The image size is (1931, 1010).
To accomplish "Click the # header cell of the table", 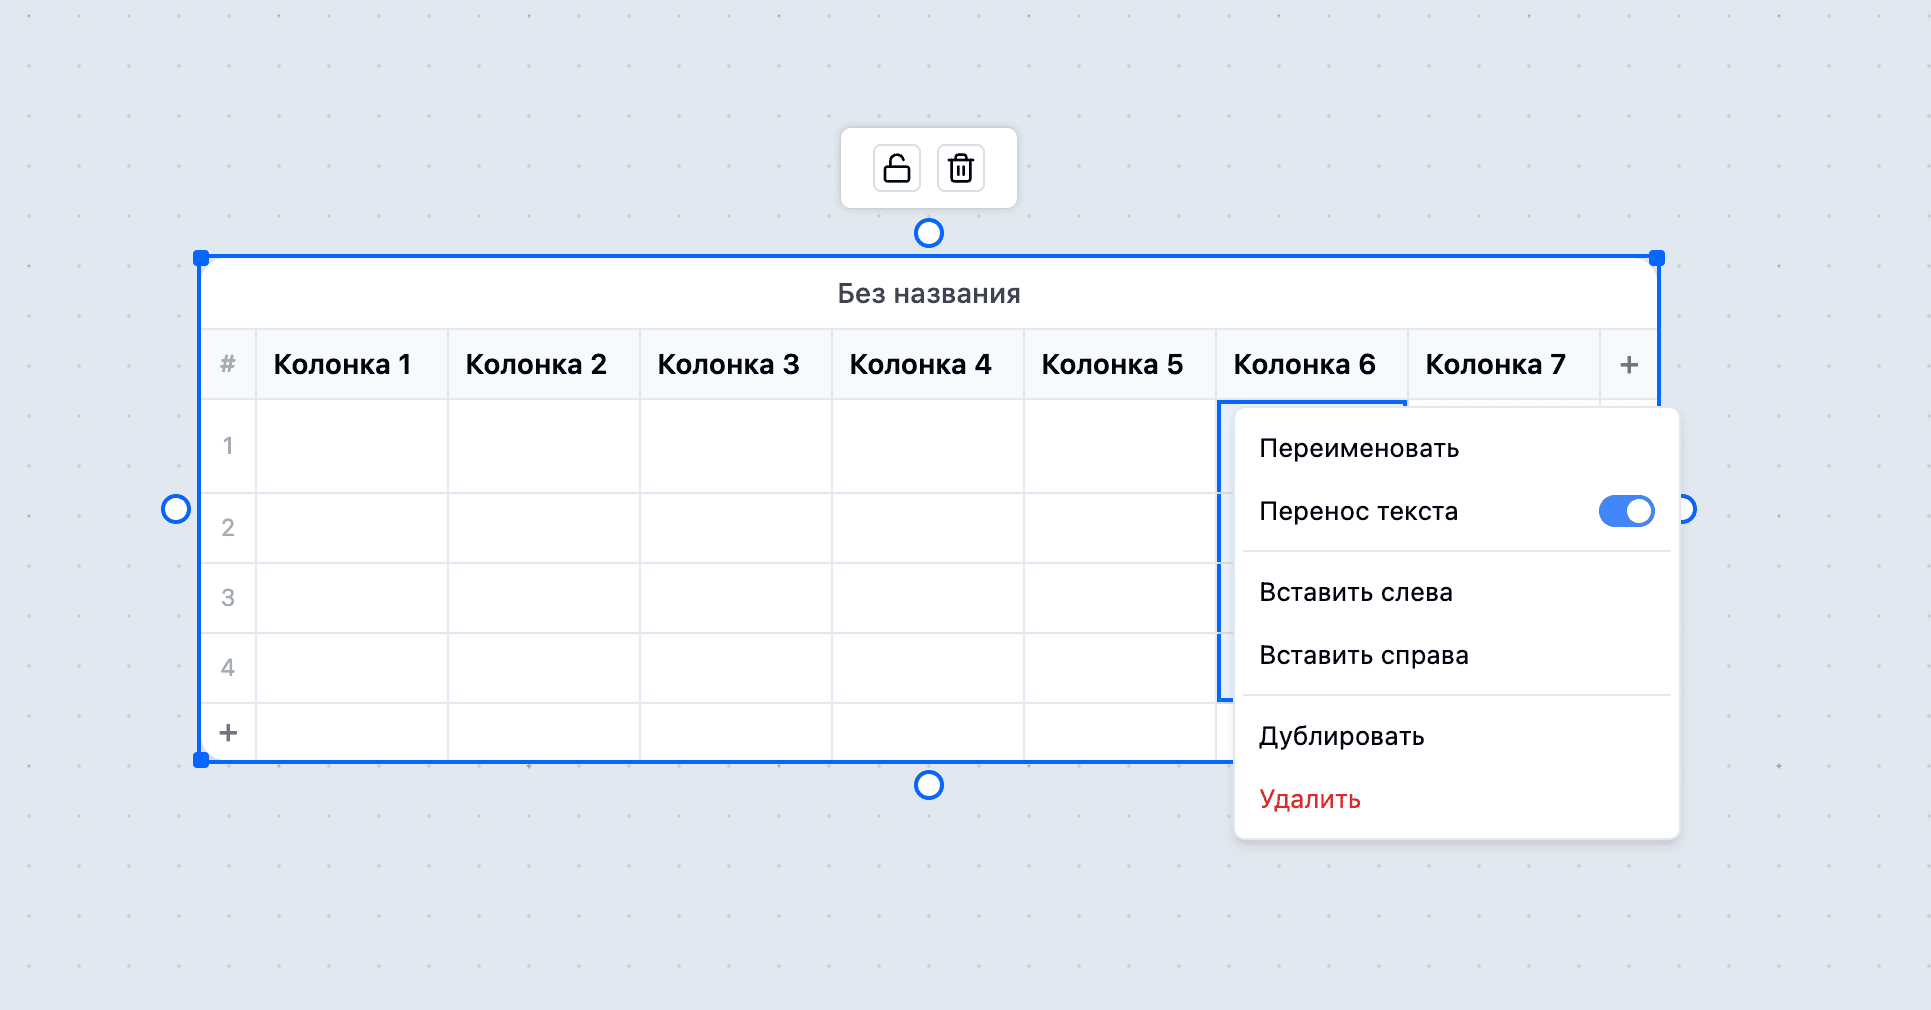I will click(228, 364).
